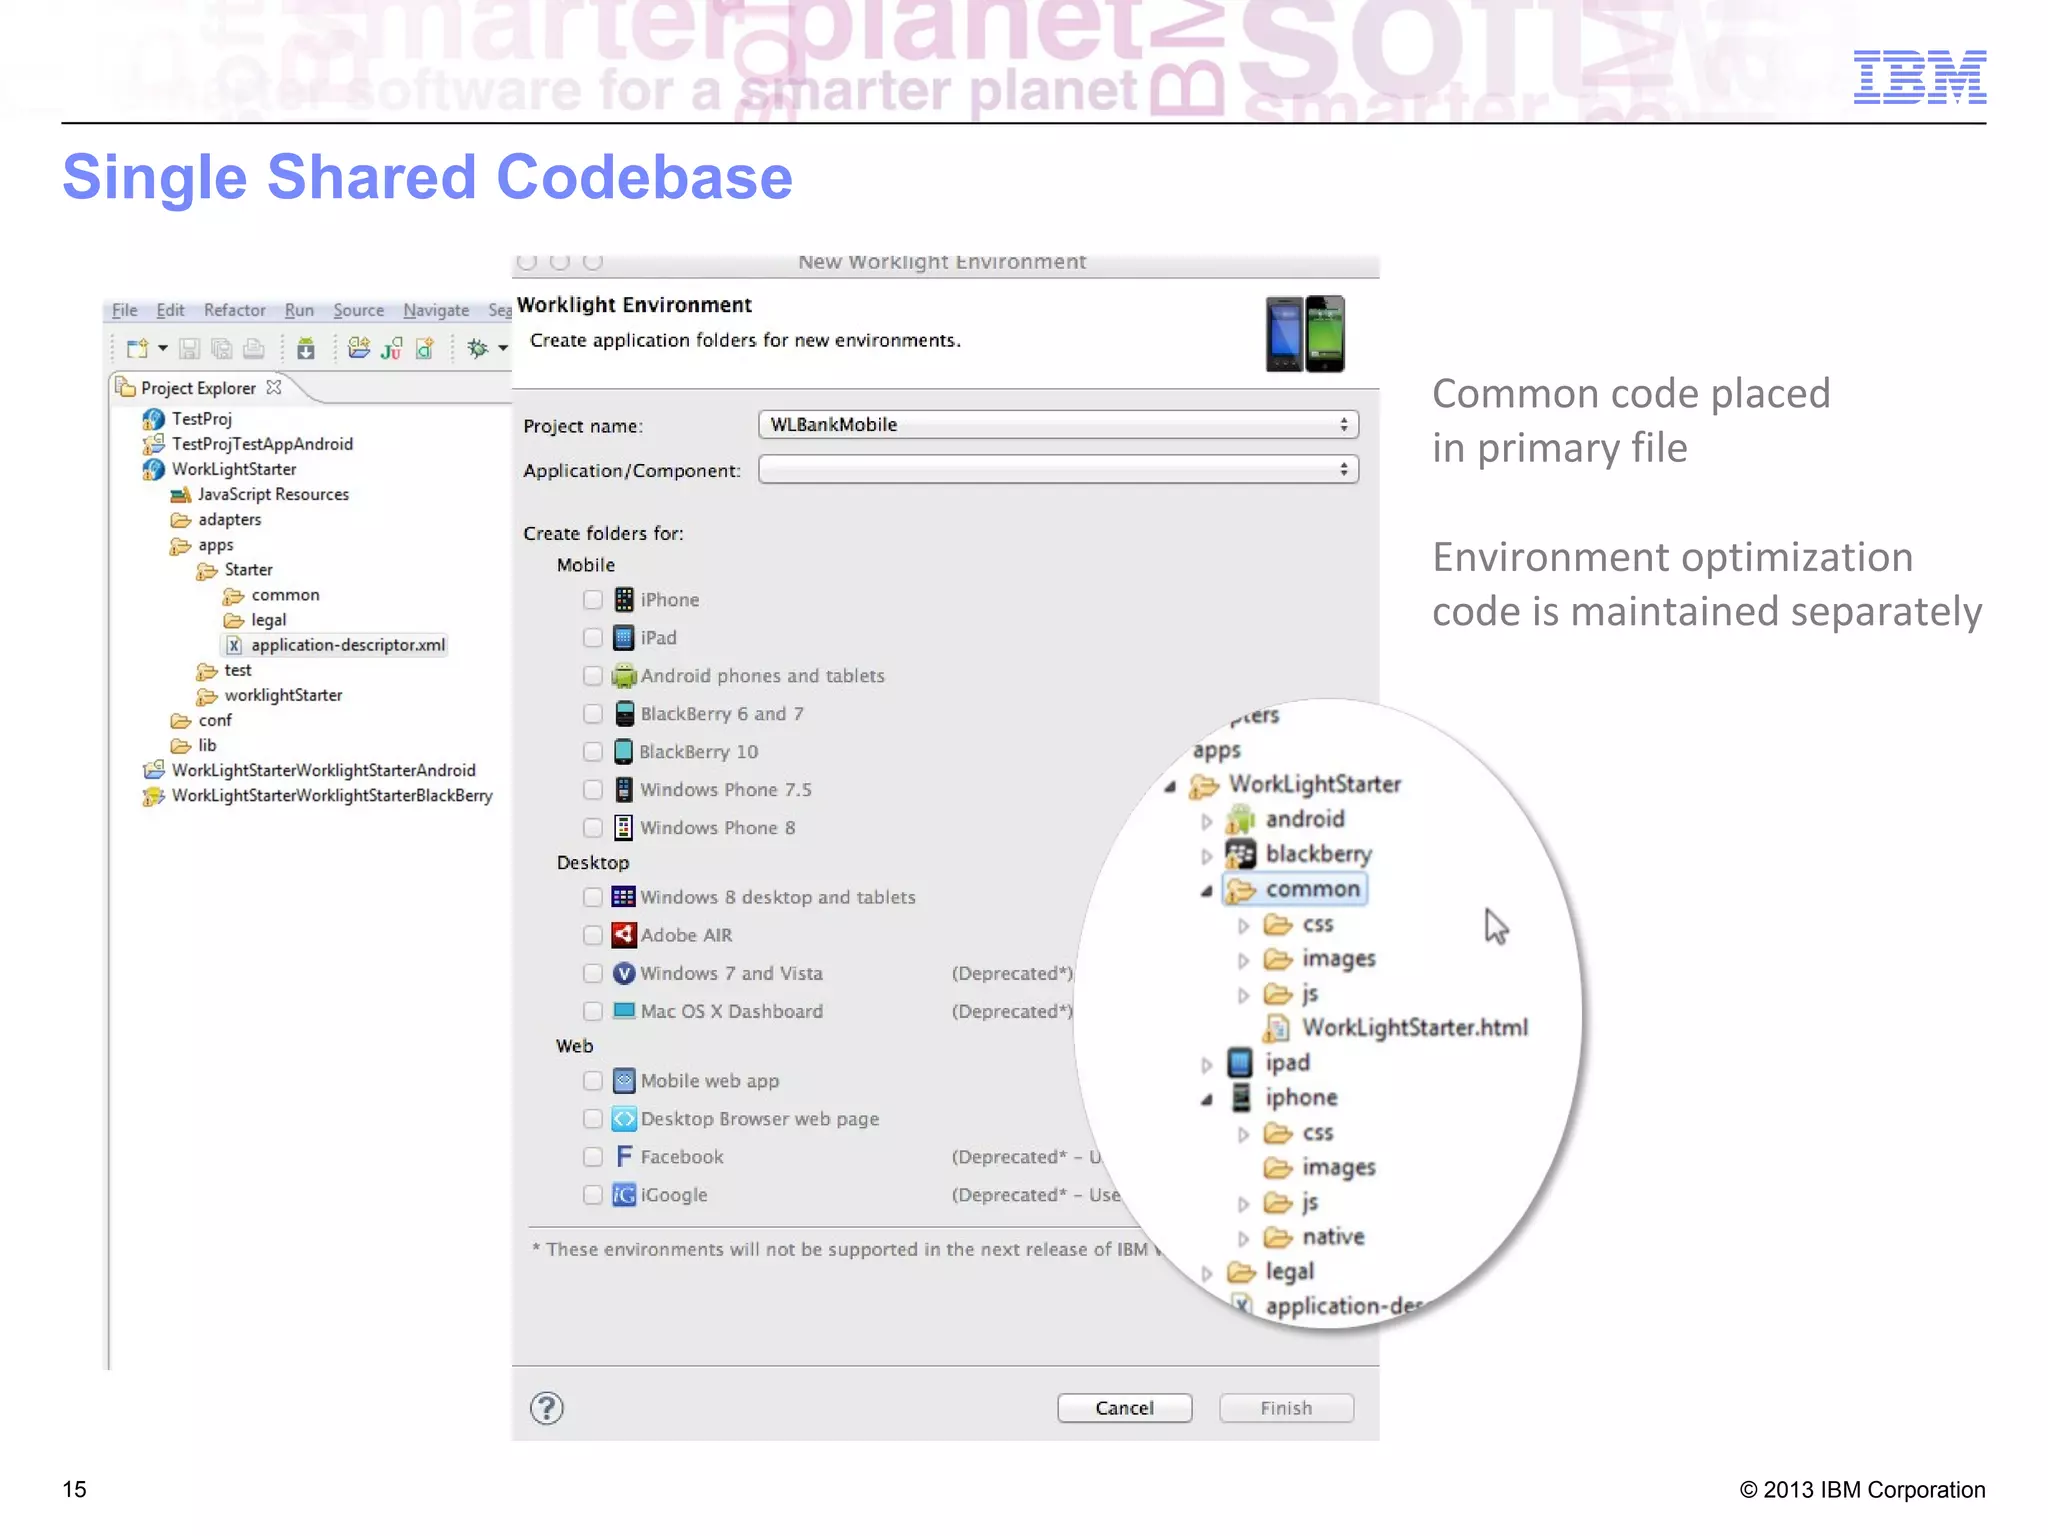Collapse the common folder in magnified tree
This screenshot has width=2048, height=1536.
tap(1206, 890)
